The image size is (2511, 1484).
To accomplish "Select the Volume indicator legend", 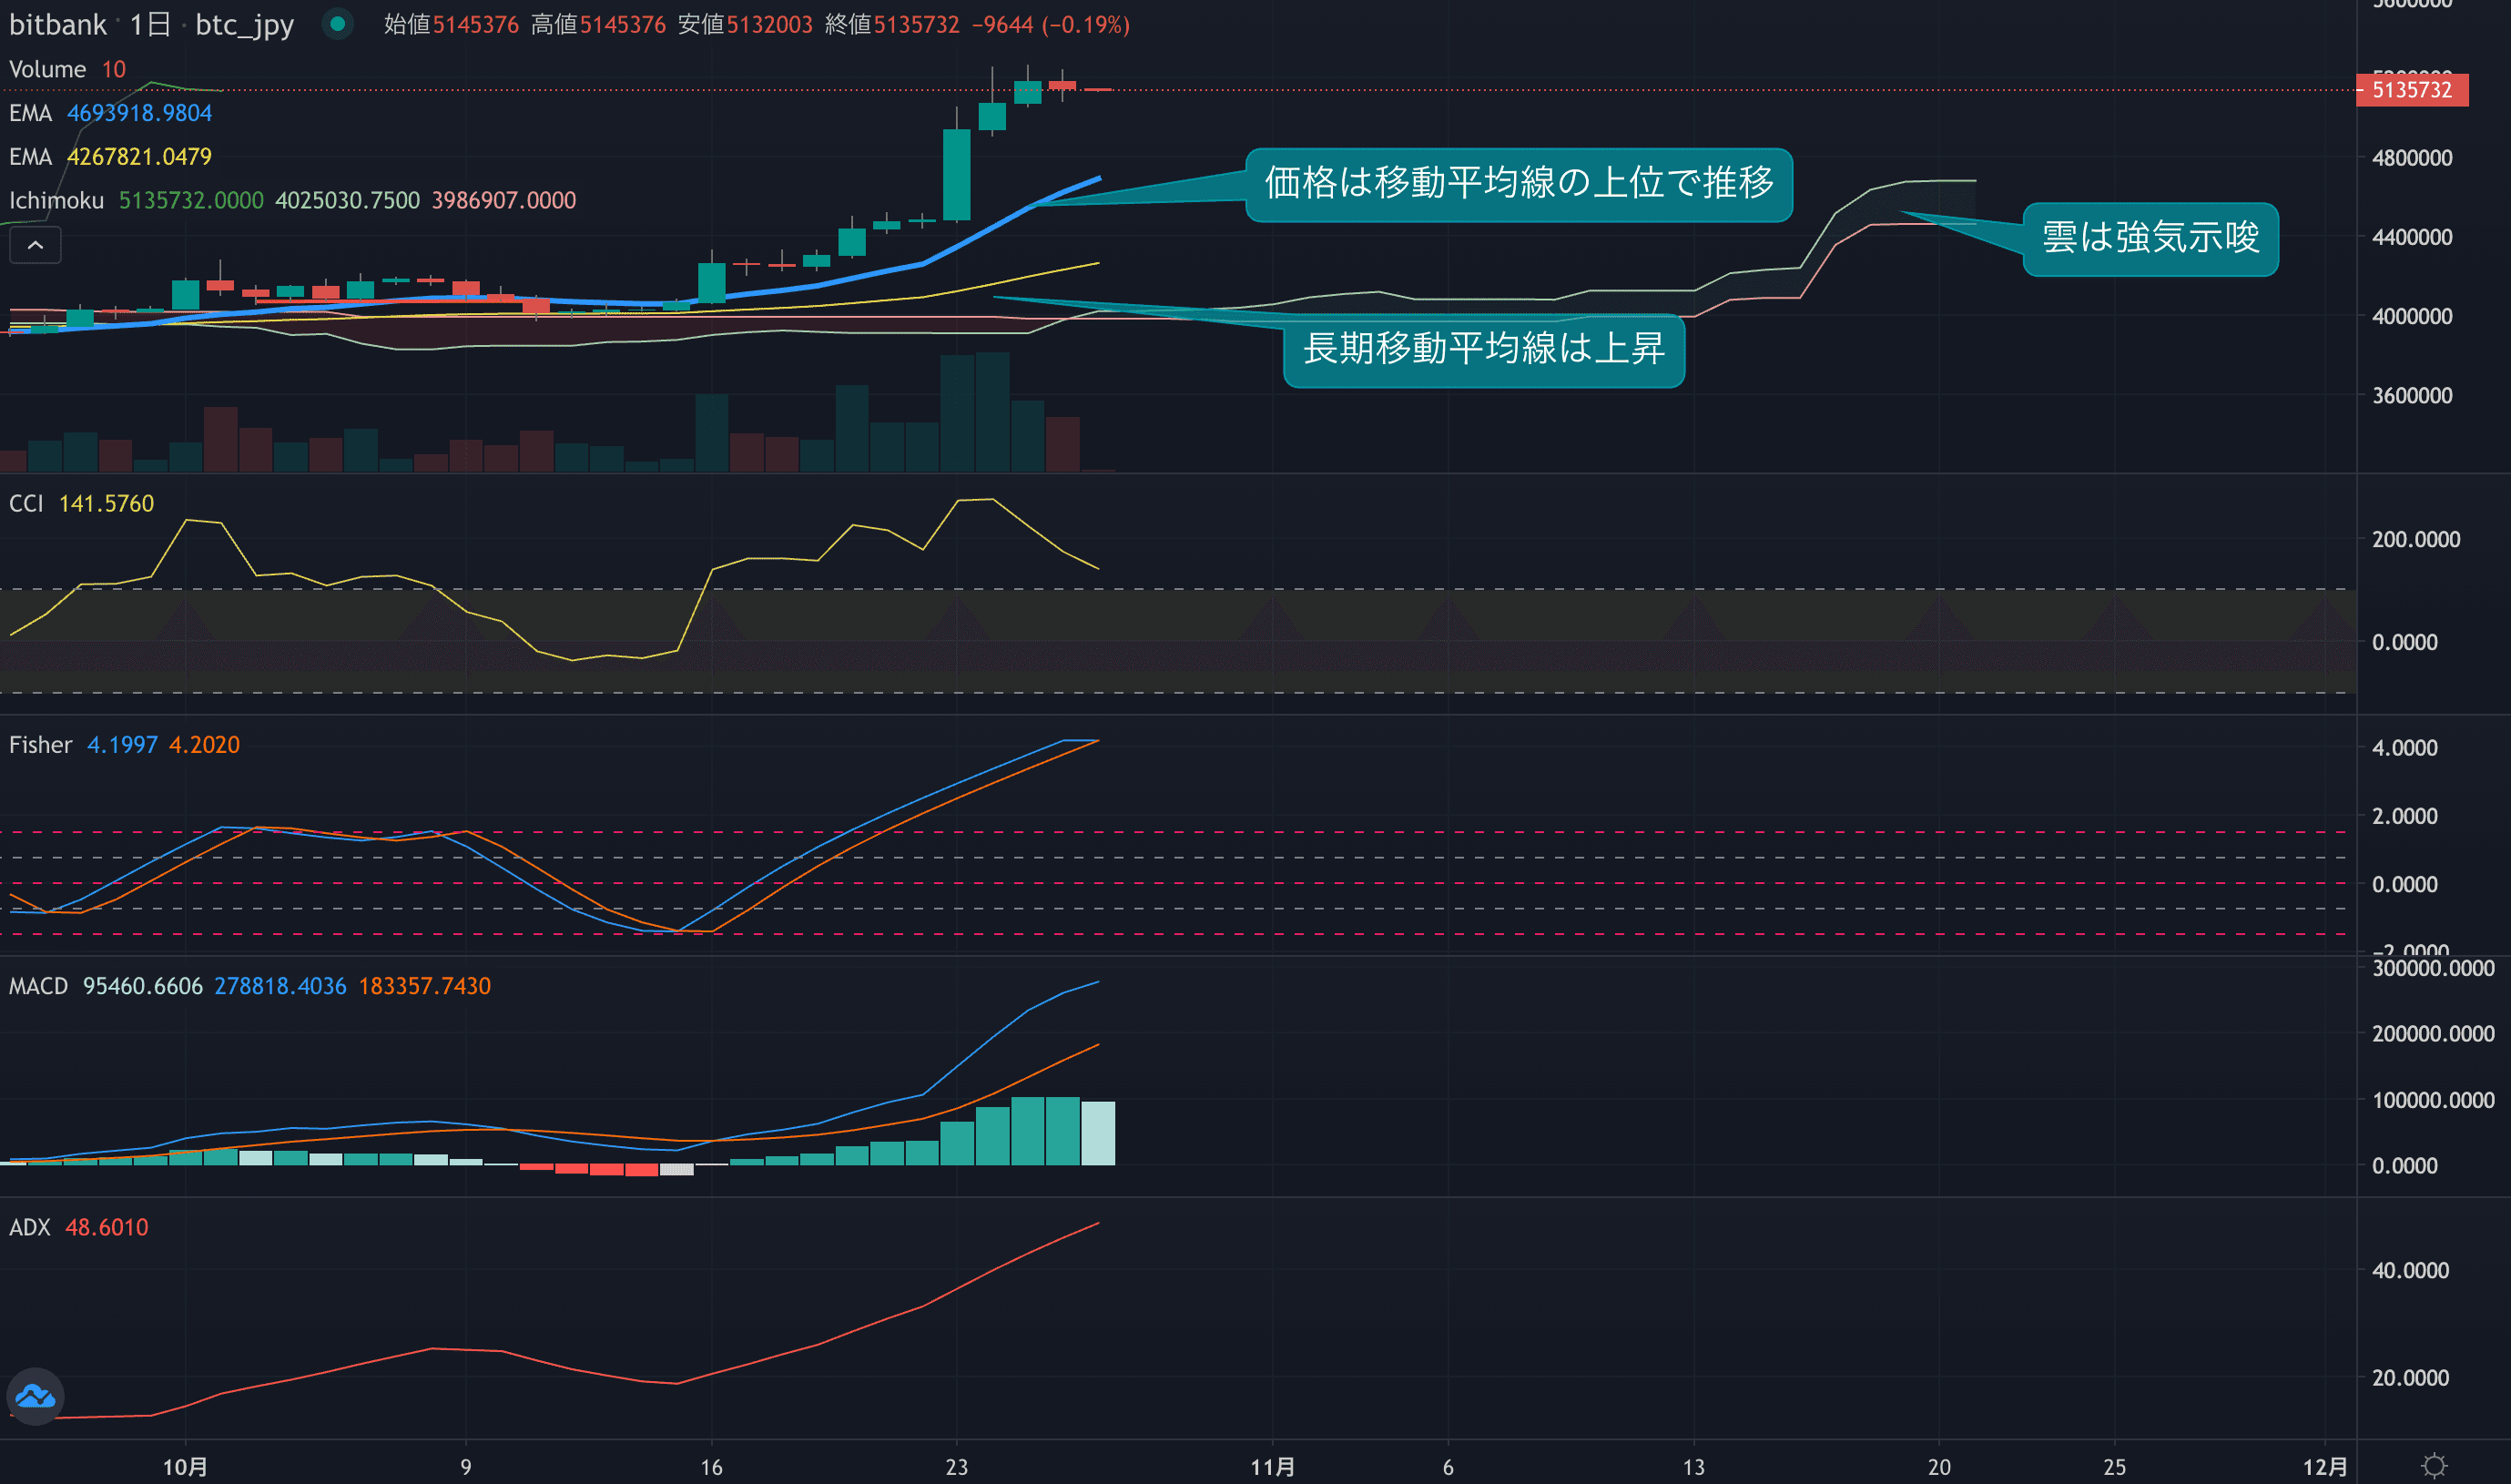I will [x=47, y=69].
